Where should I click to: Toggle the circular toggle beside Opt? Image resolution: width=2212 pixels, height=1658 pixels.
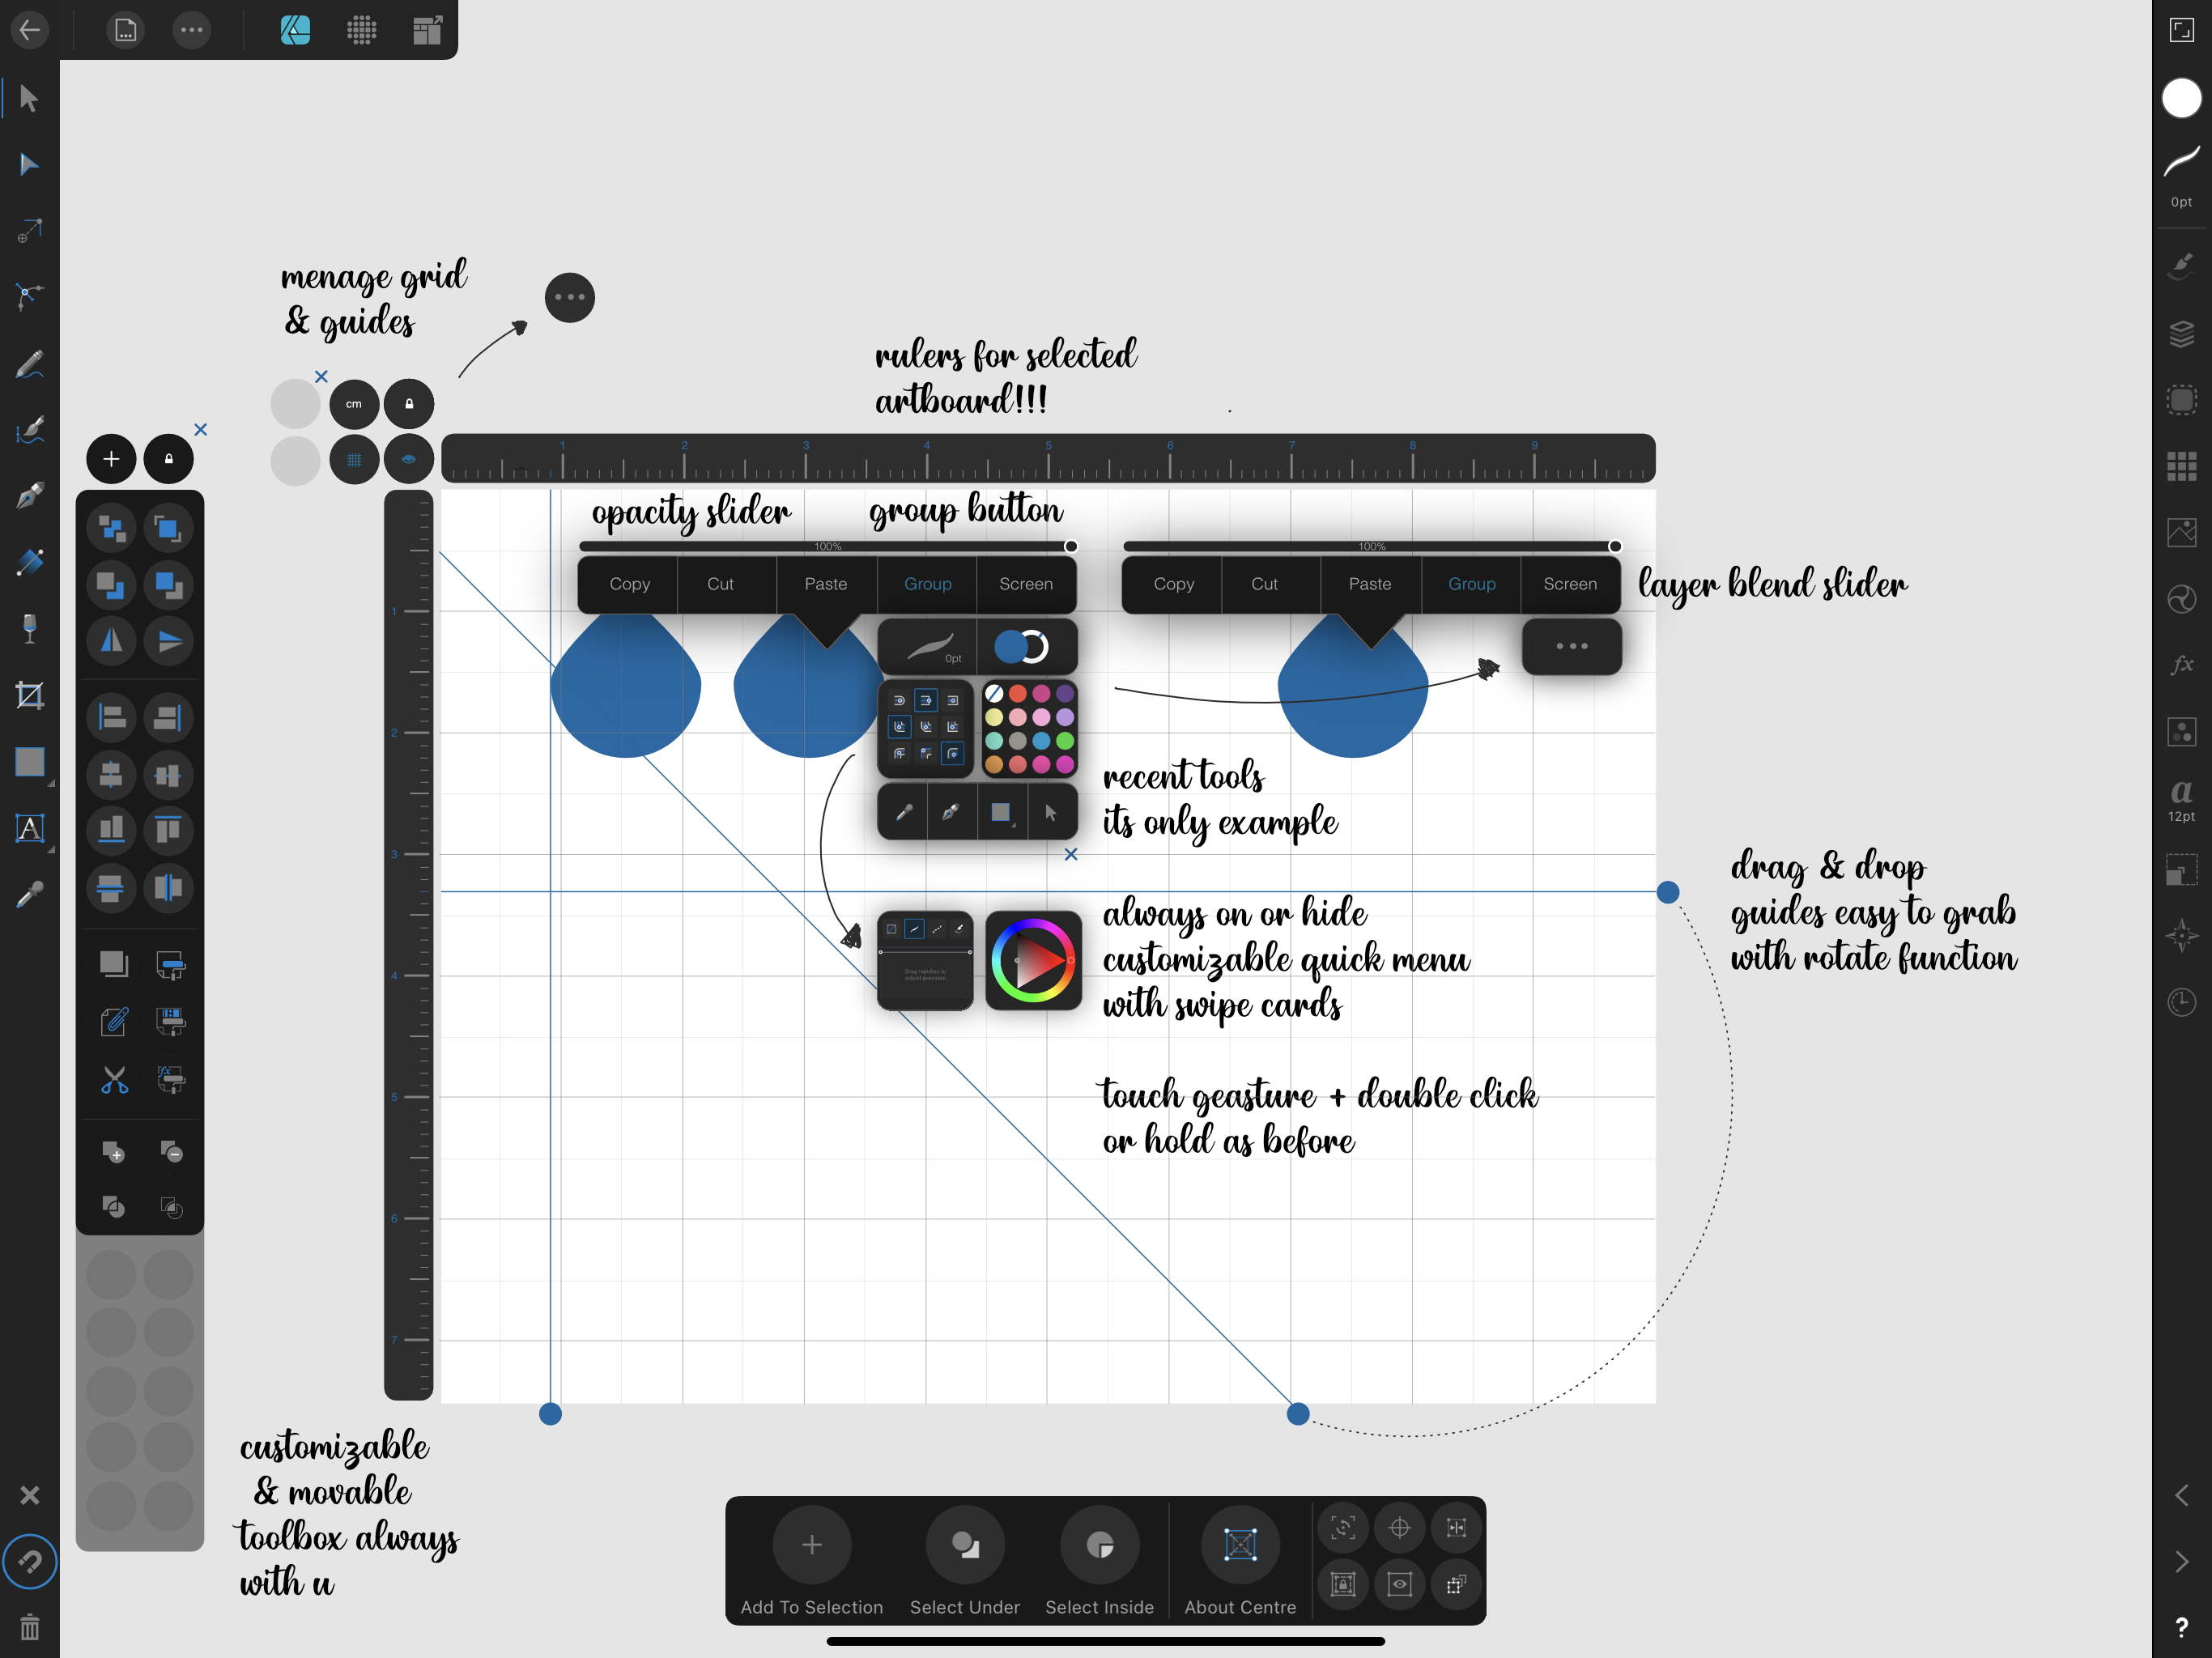(x=1027, y=648)
